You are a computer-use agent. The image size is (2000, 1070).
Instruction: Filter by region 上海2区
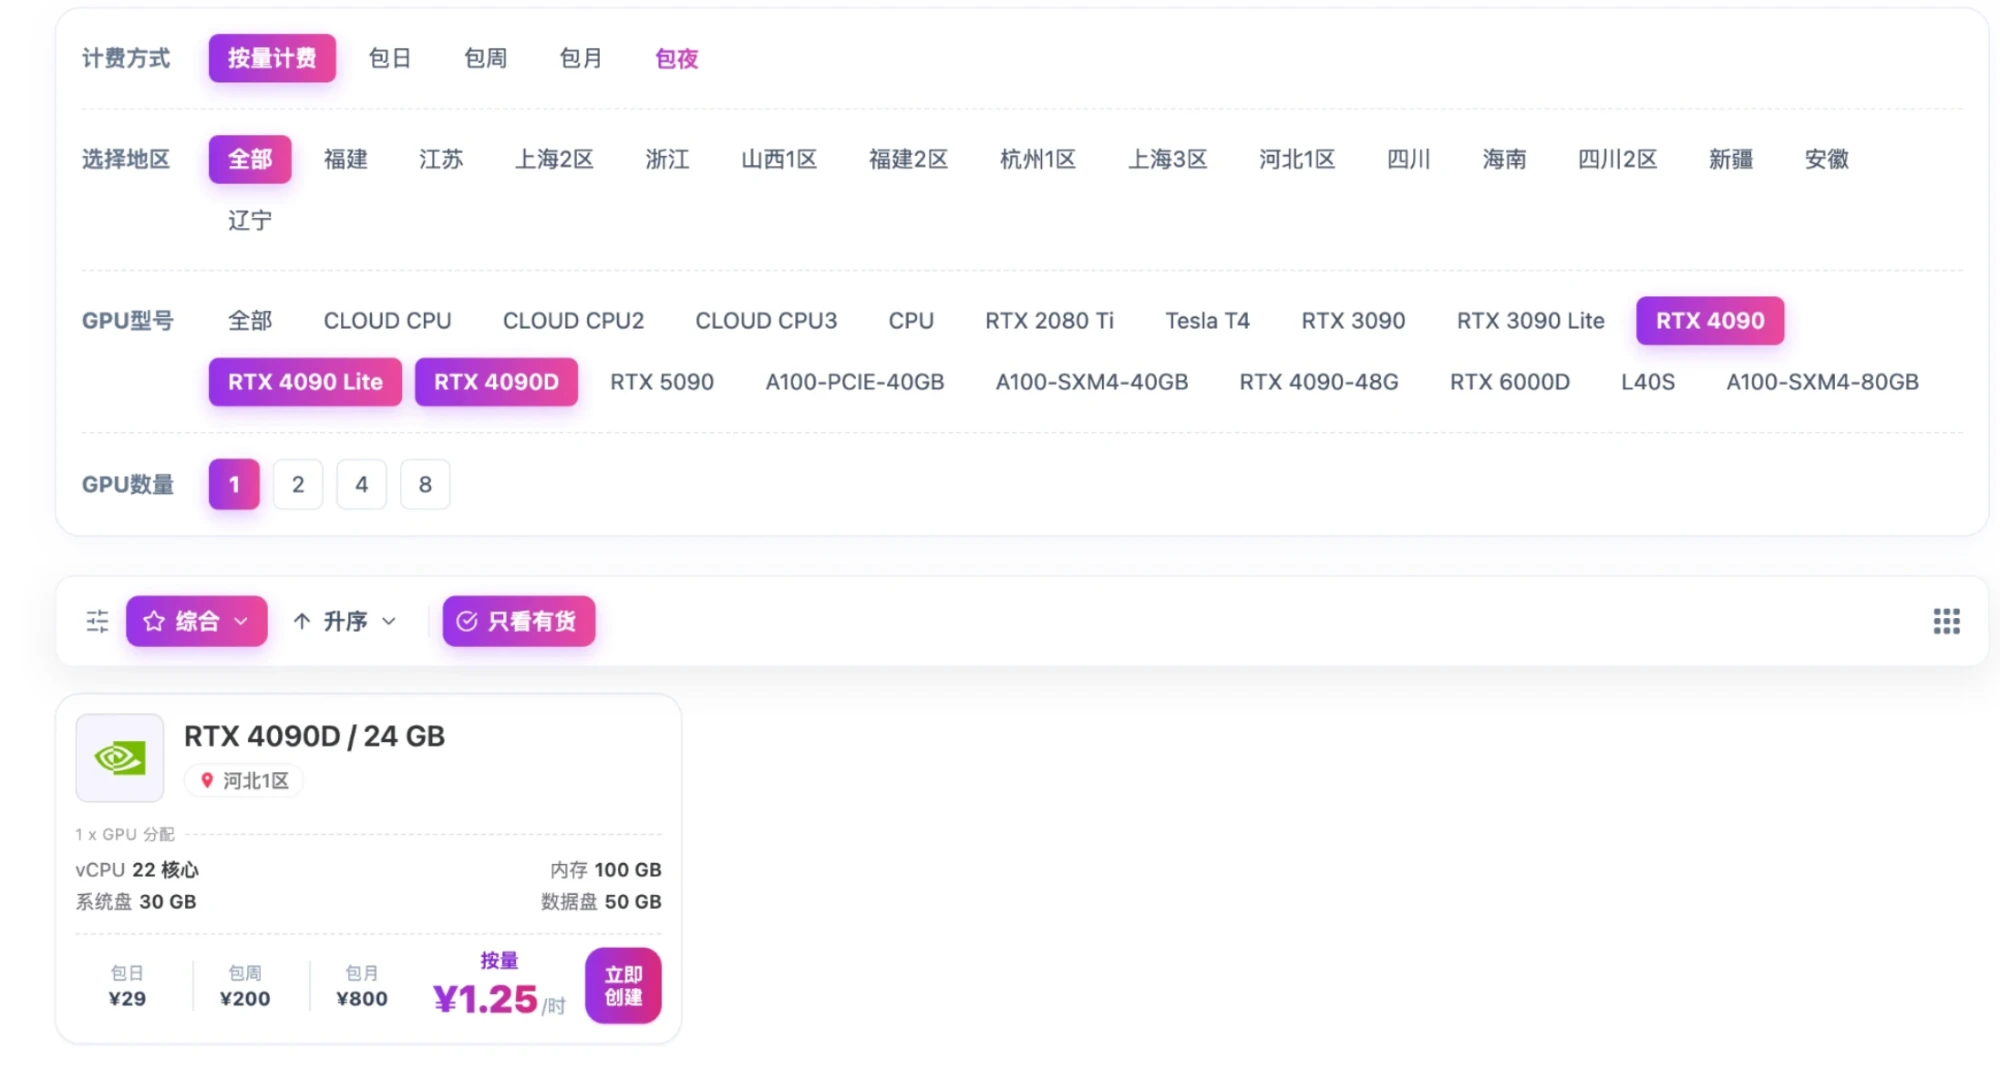click(554, 159)
